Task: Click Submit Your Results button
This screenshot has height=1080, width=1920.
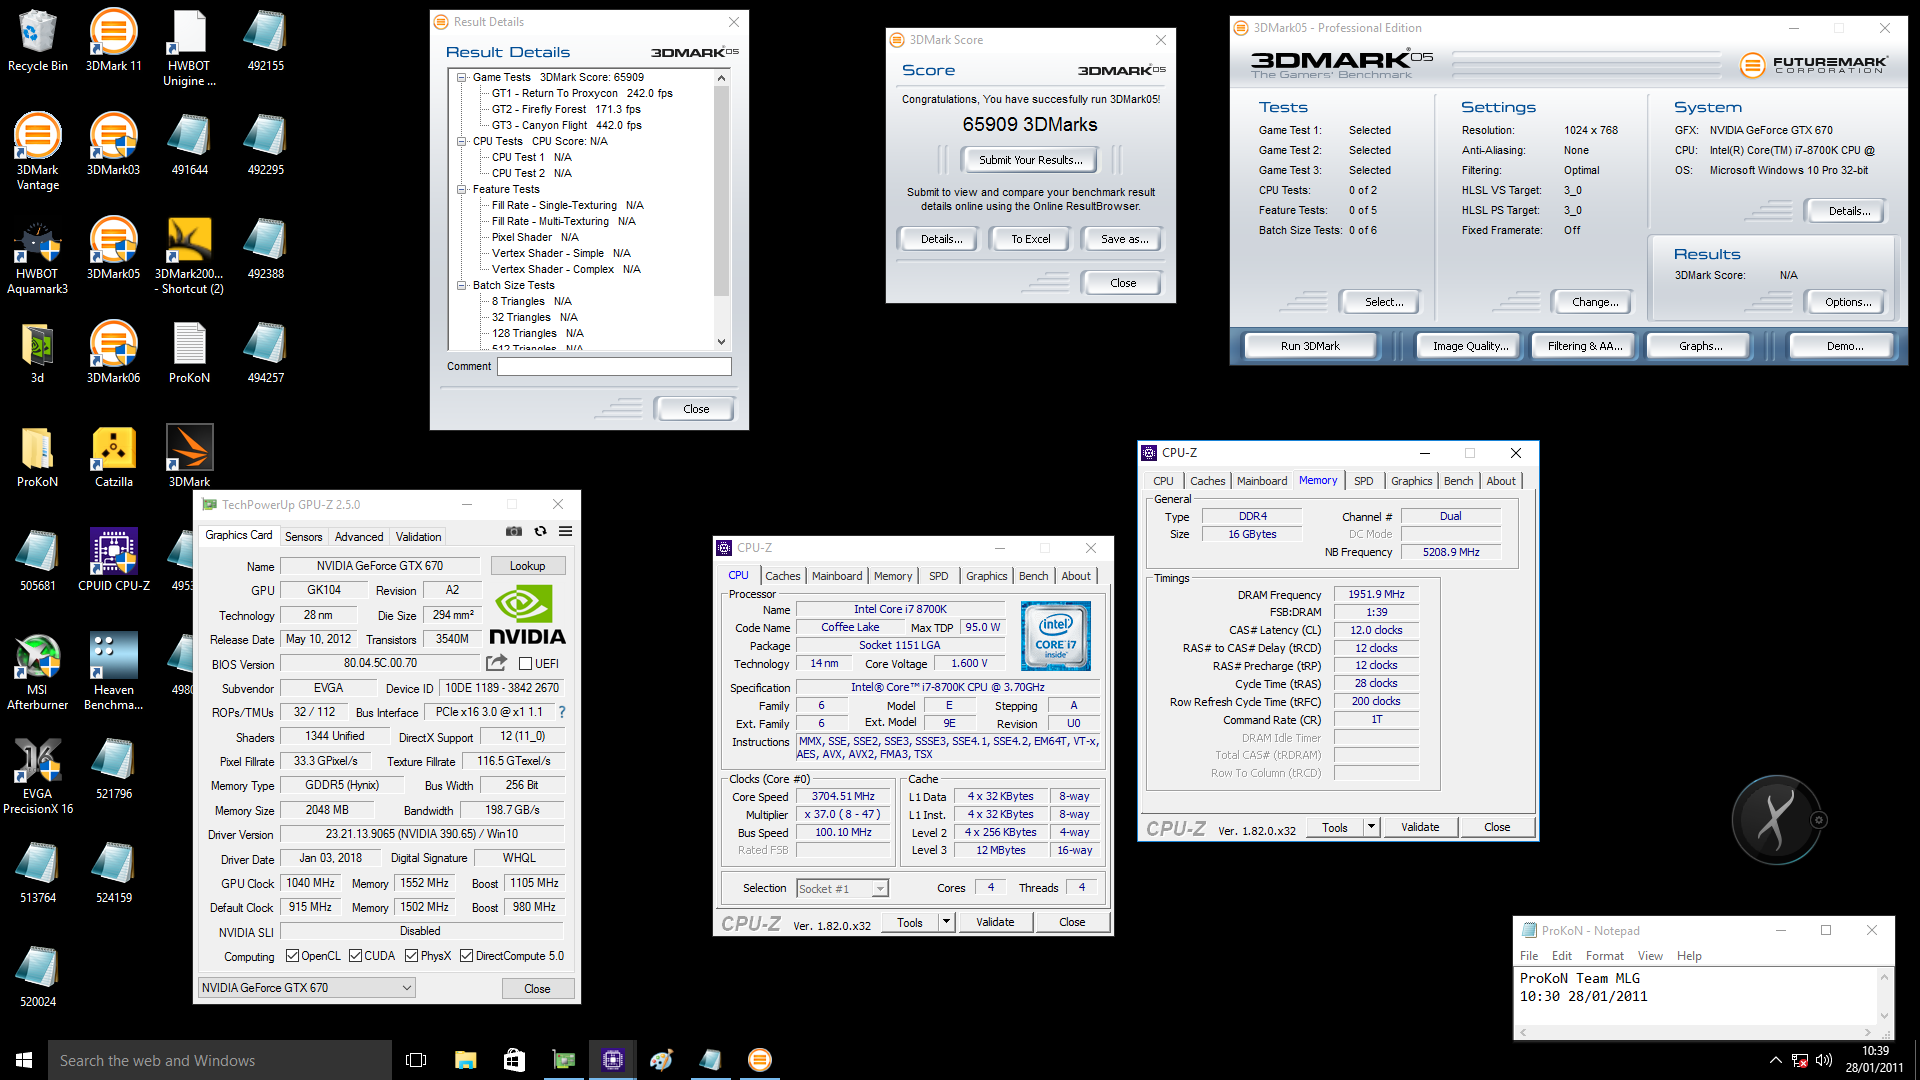Action: (x=1030, y=160)
